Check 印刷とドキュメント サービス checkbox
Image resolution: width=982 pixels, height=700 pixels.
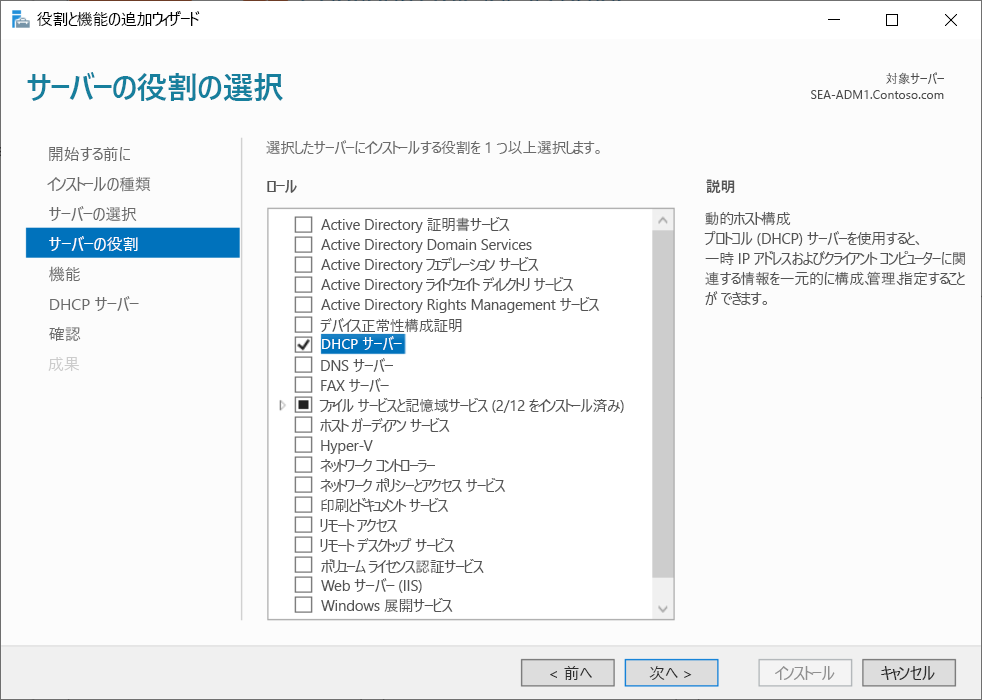click(303, 505)
